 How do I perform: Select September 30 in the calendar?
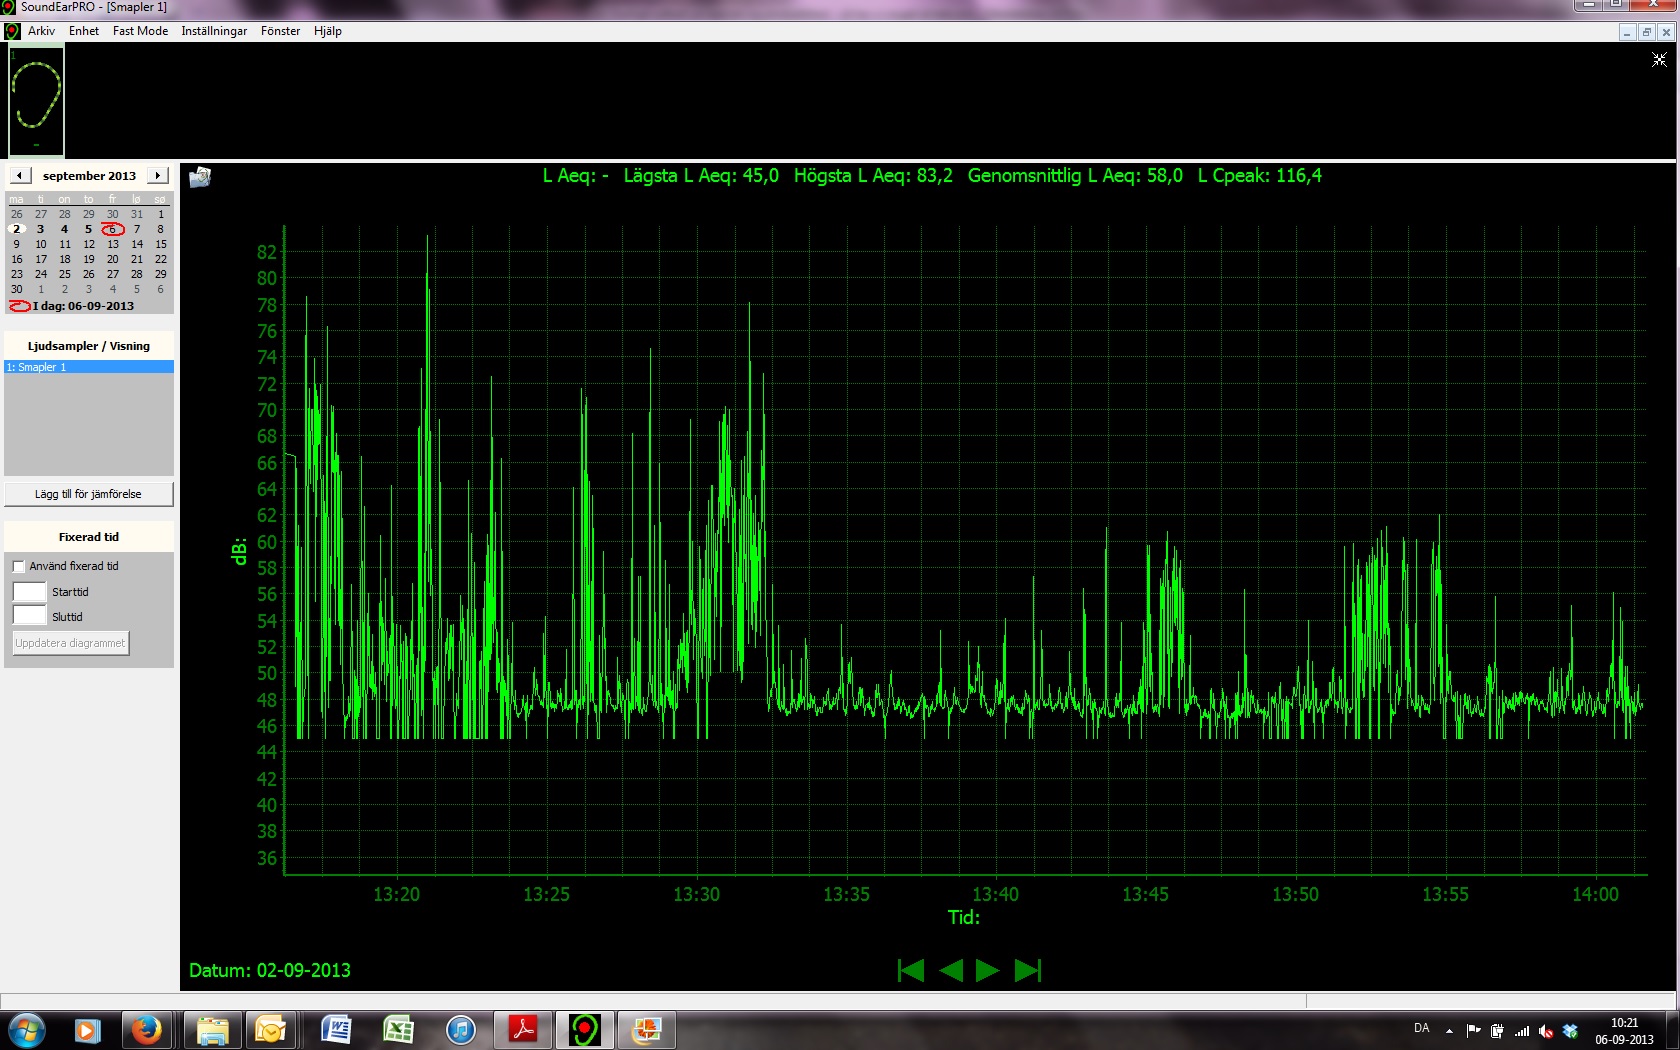[17, 289]
